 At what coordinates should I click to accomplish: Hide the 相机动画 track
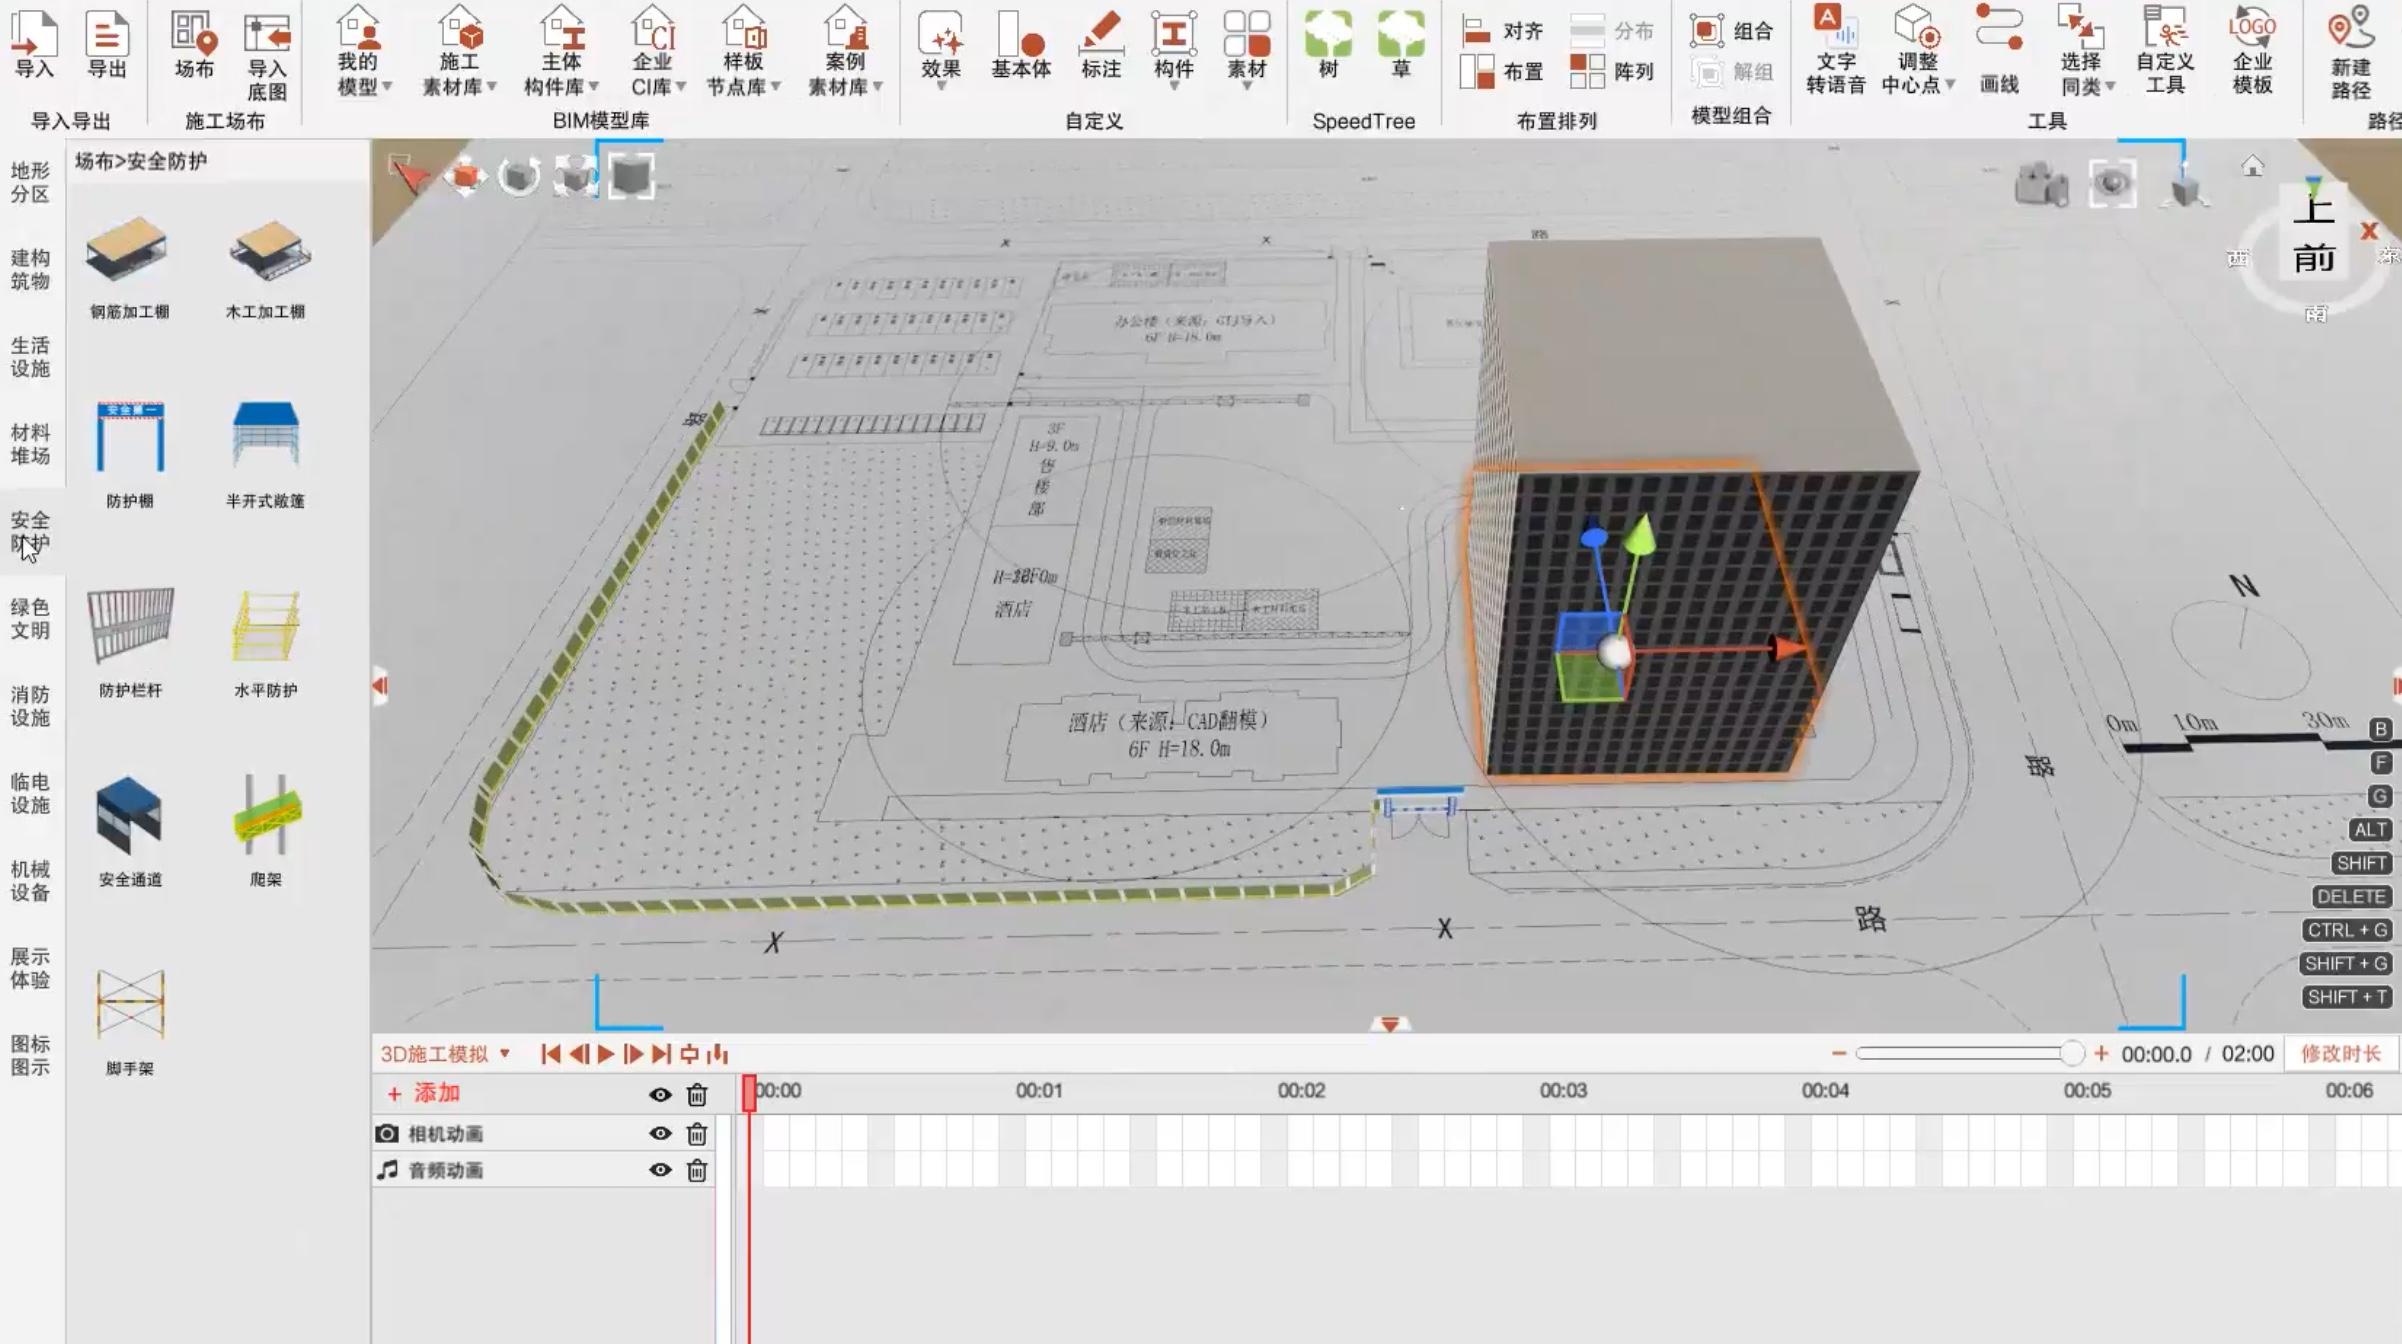(x=659, y=1133)
